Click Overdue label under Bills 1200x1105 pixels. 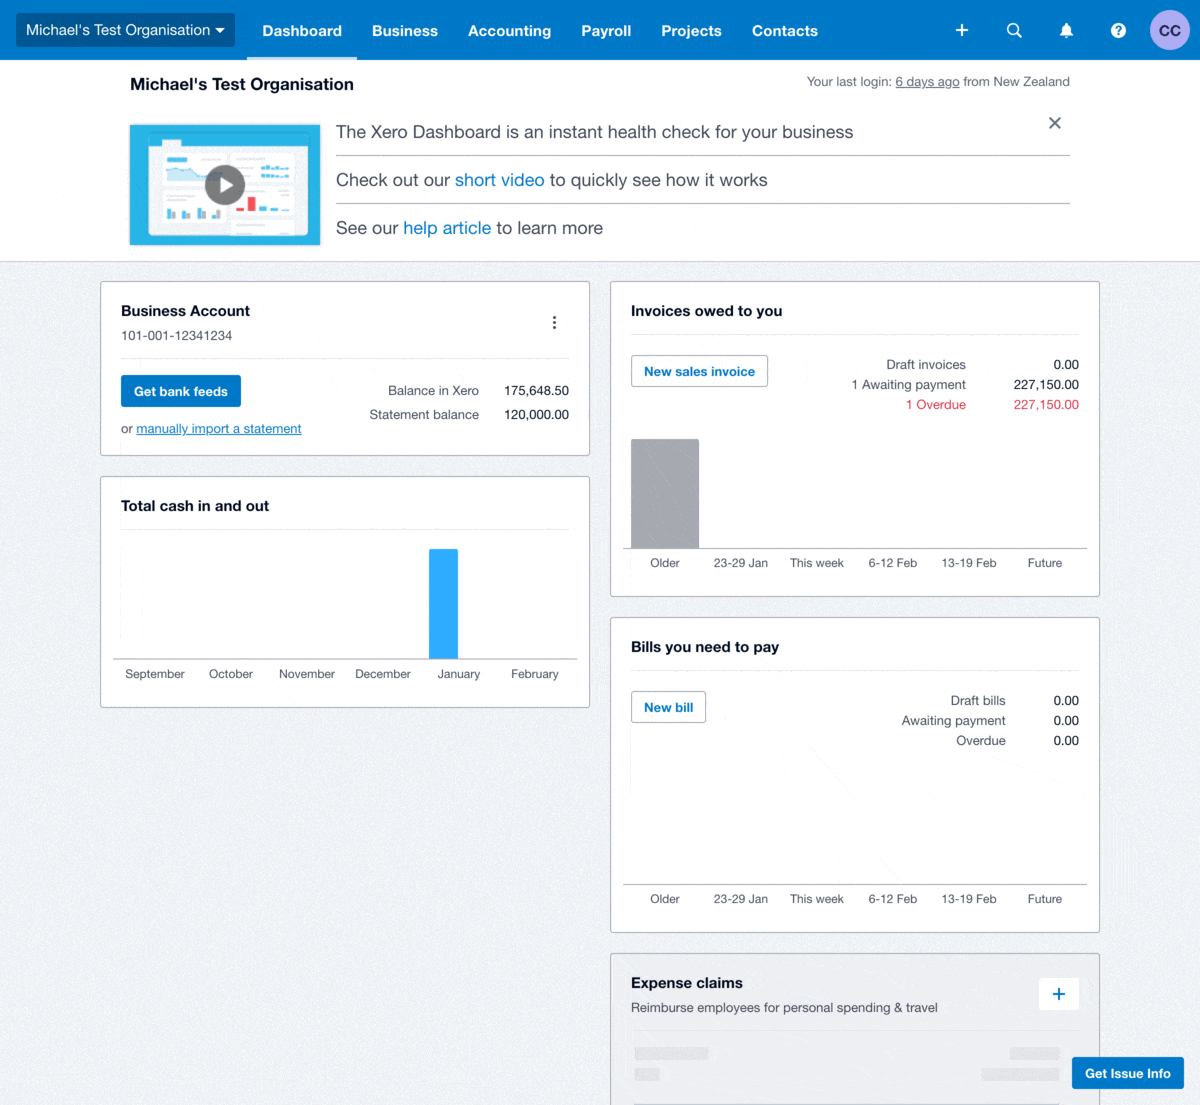(x=981, y=741)
